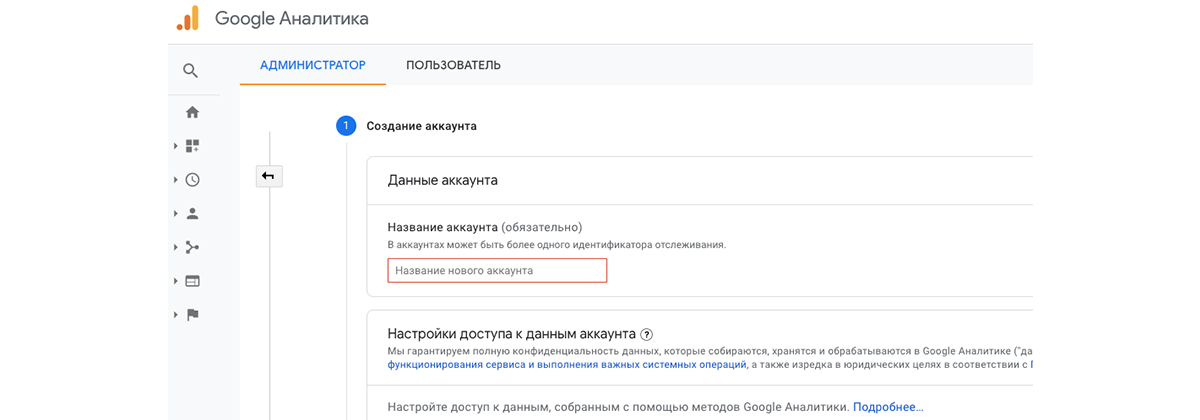Expand the Conversions section arrow
This screenshot has width=1200, height=420.
(x=176, y=314)
